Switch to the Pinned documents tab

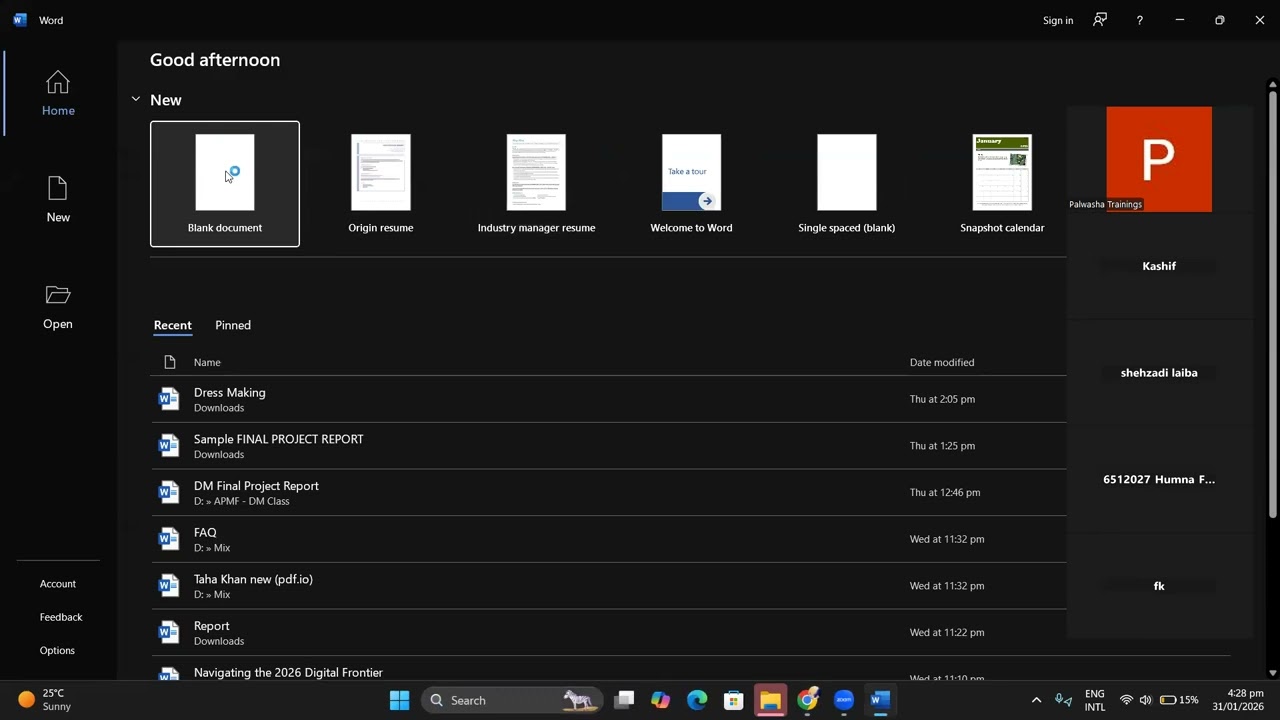233,325
